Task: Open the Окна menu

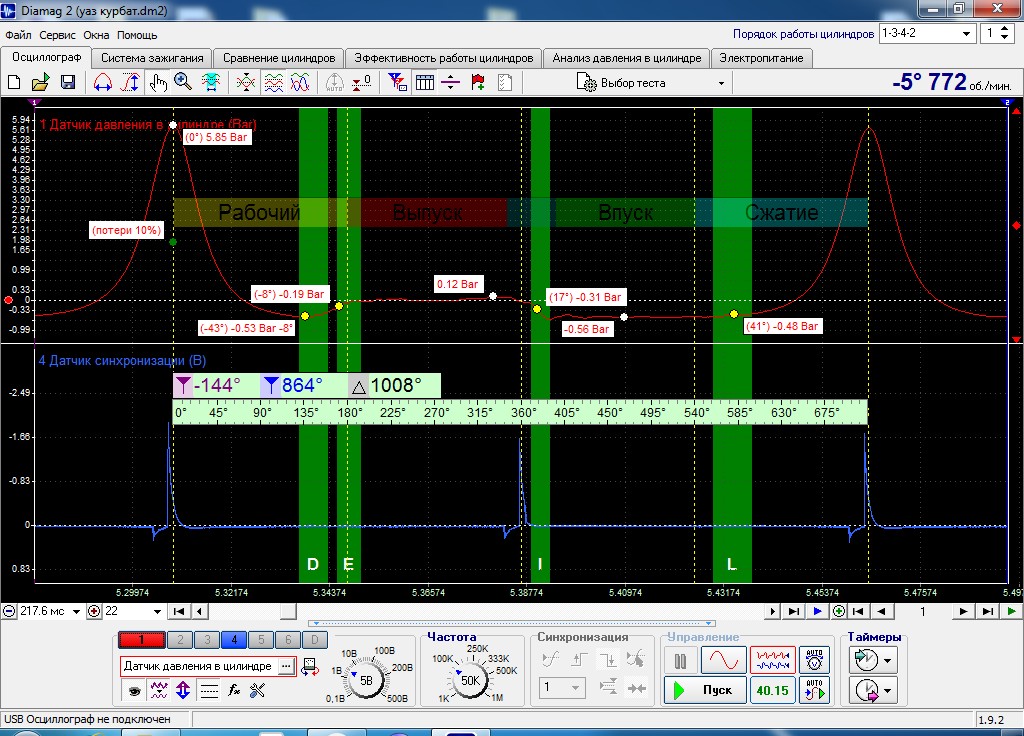Action: pyautogui.click(x=96, y=35)
